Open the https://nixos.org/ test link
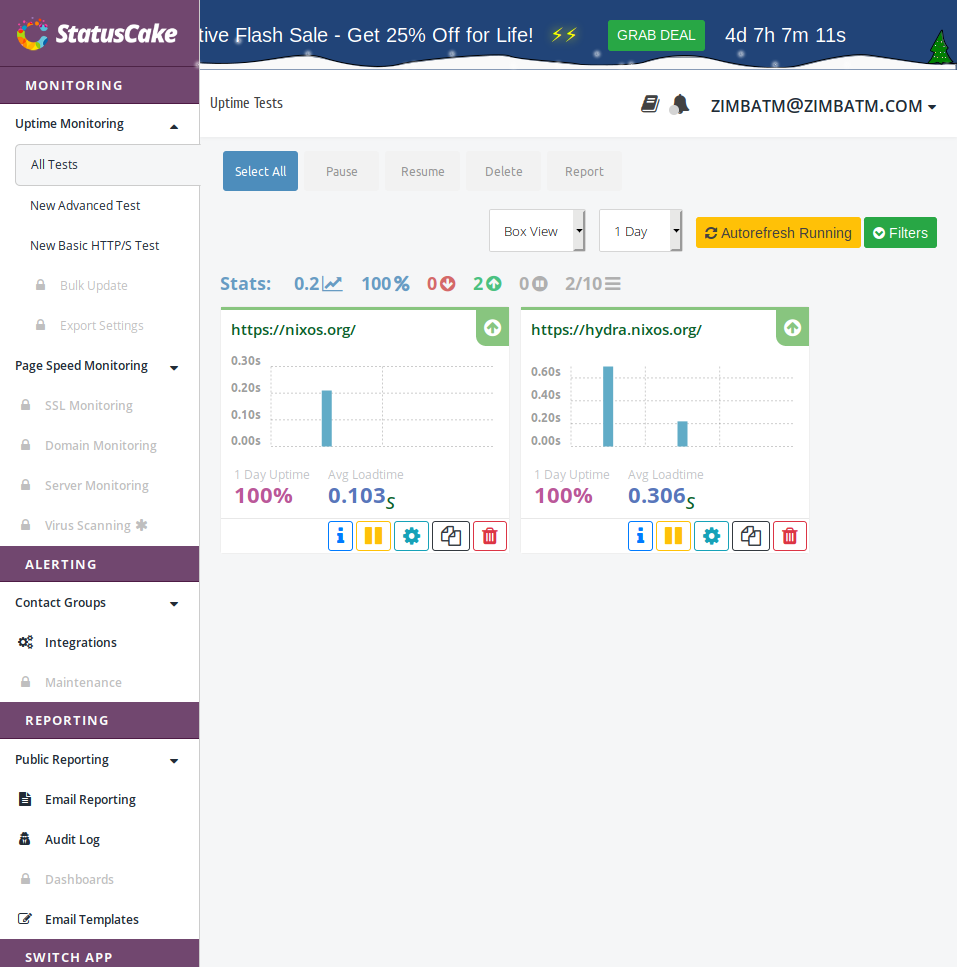 click(294, 330)
